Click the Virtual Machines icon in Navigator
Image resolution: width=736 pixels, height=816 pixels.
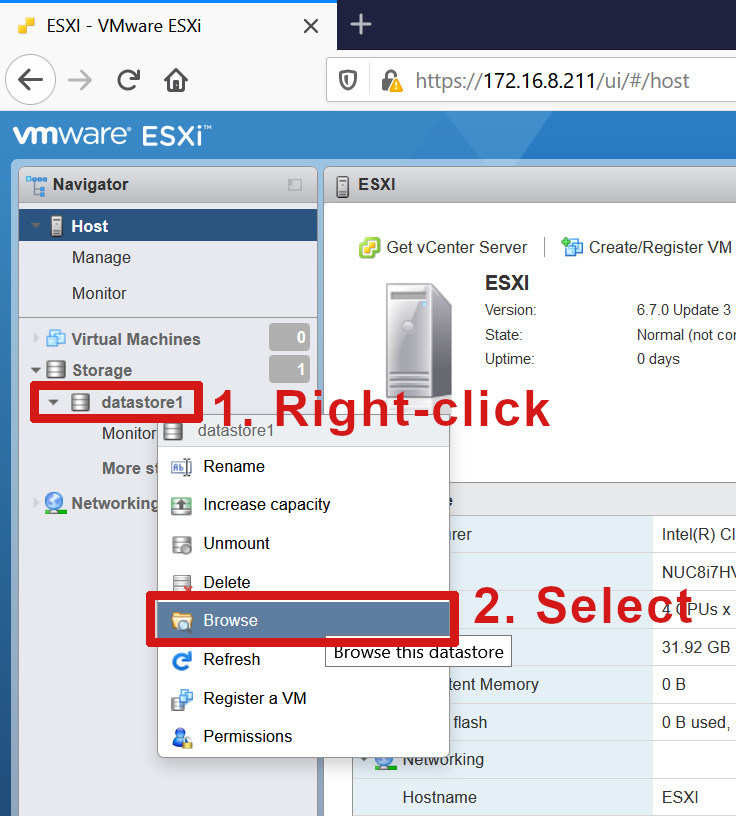(56, 338)
